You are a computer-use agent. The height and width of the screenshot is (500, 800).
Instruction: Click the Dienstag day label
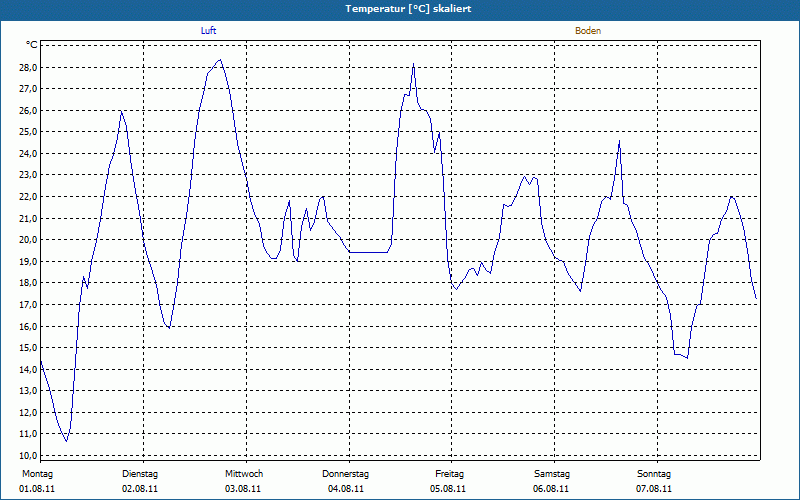(140, 474)
